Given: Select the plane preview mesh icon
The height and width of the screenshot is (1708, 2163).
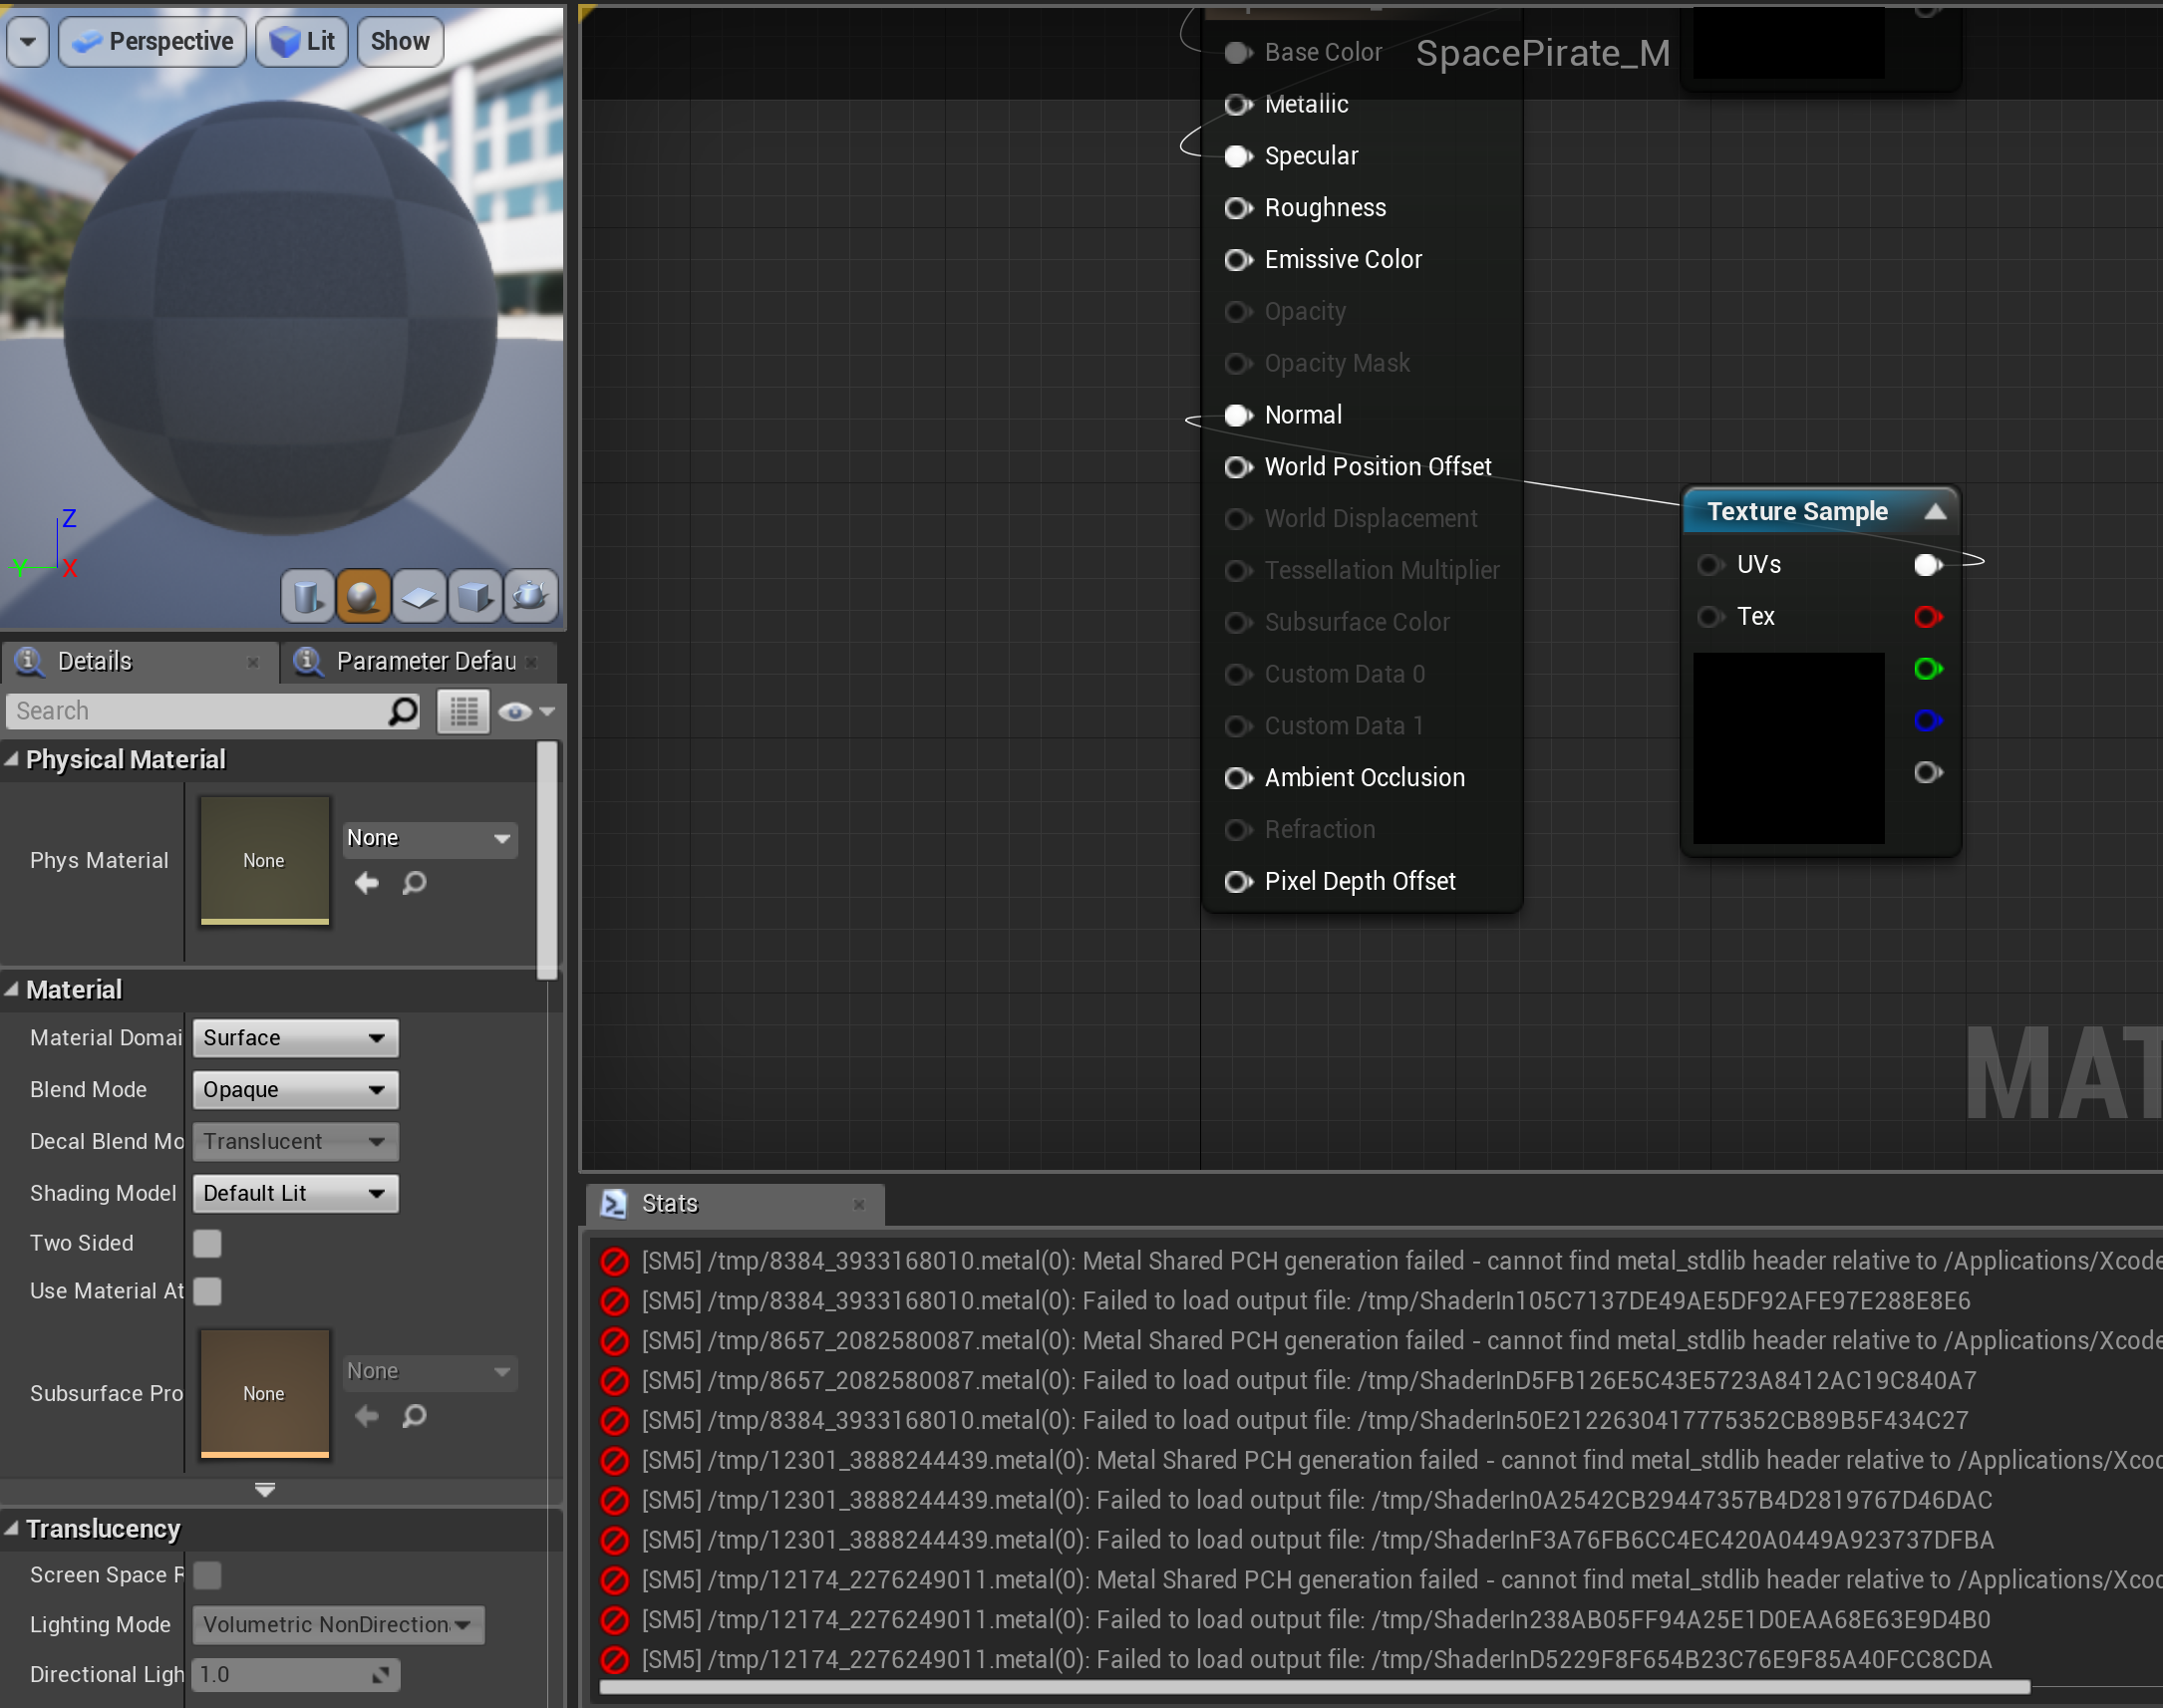Looking at the screenshot, I should click(419, 597).
